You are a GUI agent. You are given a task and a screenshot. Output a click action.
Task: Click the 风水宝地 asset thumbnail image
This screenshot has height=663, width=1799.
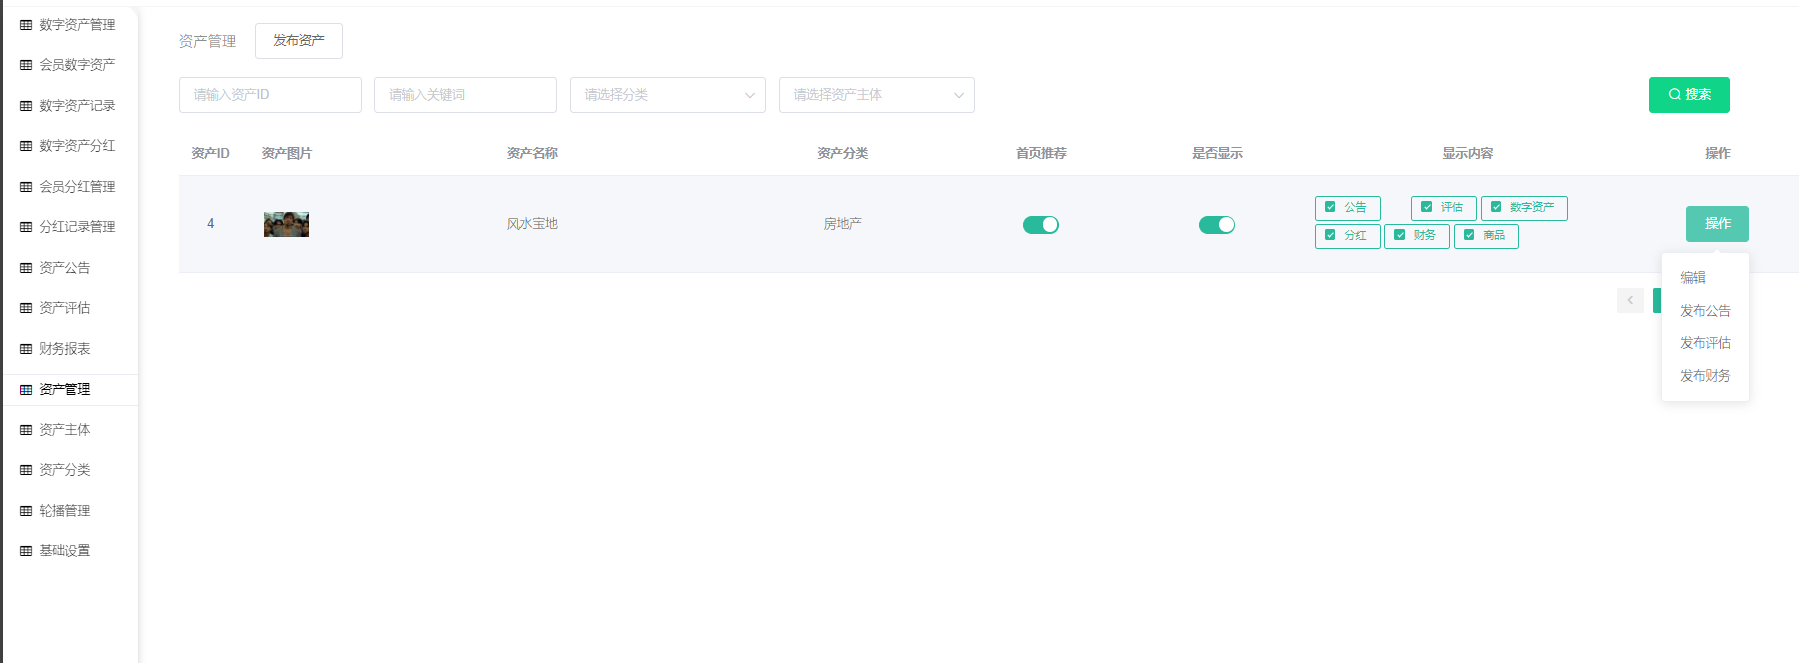(x=286, y=224)
